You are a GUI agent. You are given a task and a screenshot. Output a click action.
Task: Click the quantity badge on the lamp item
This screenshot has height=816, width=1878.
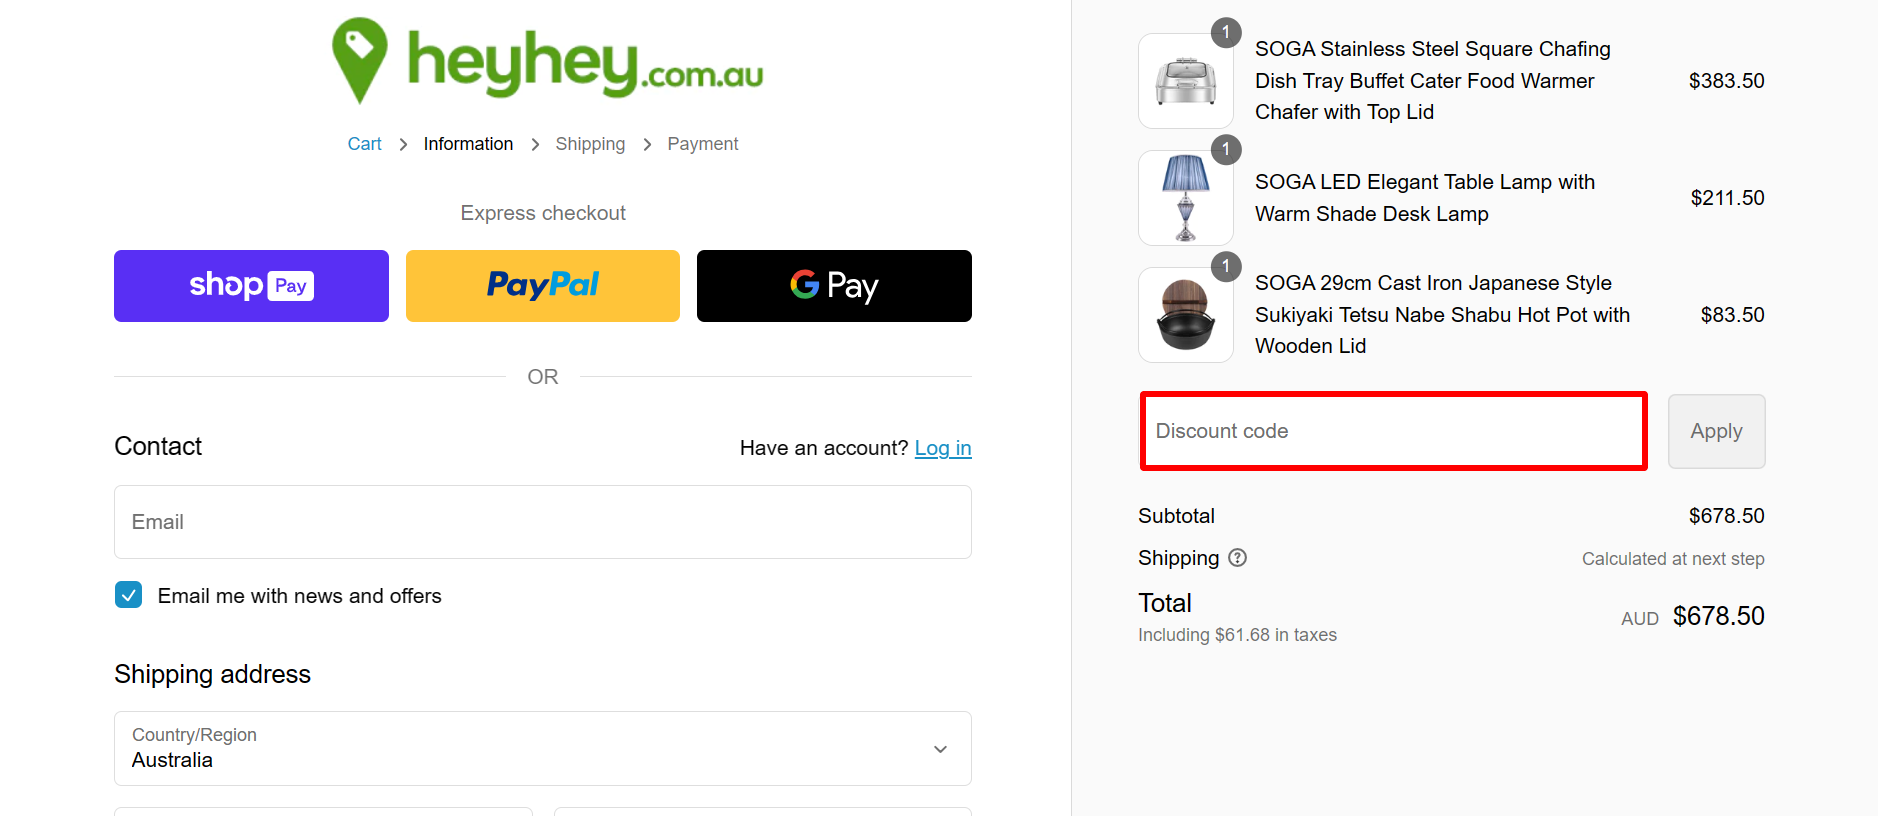[1227, 150]
